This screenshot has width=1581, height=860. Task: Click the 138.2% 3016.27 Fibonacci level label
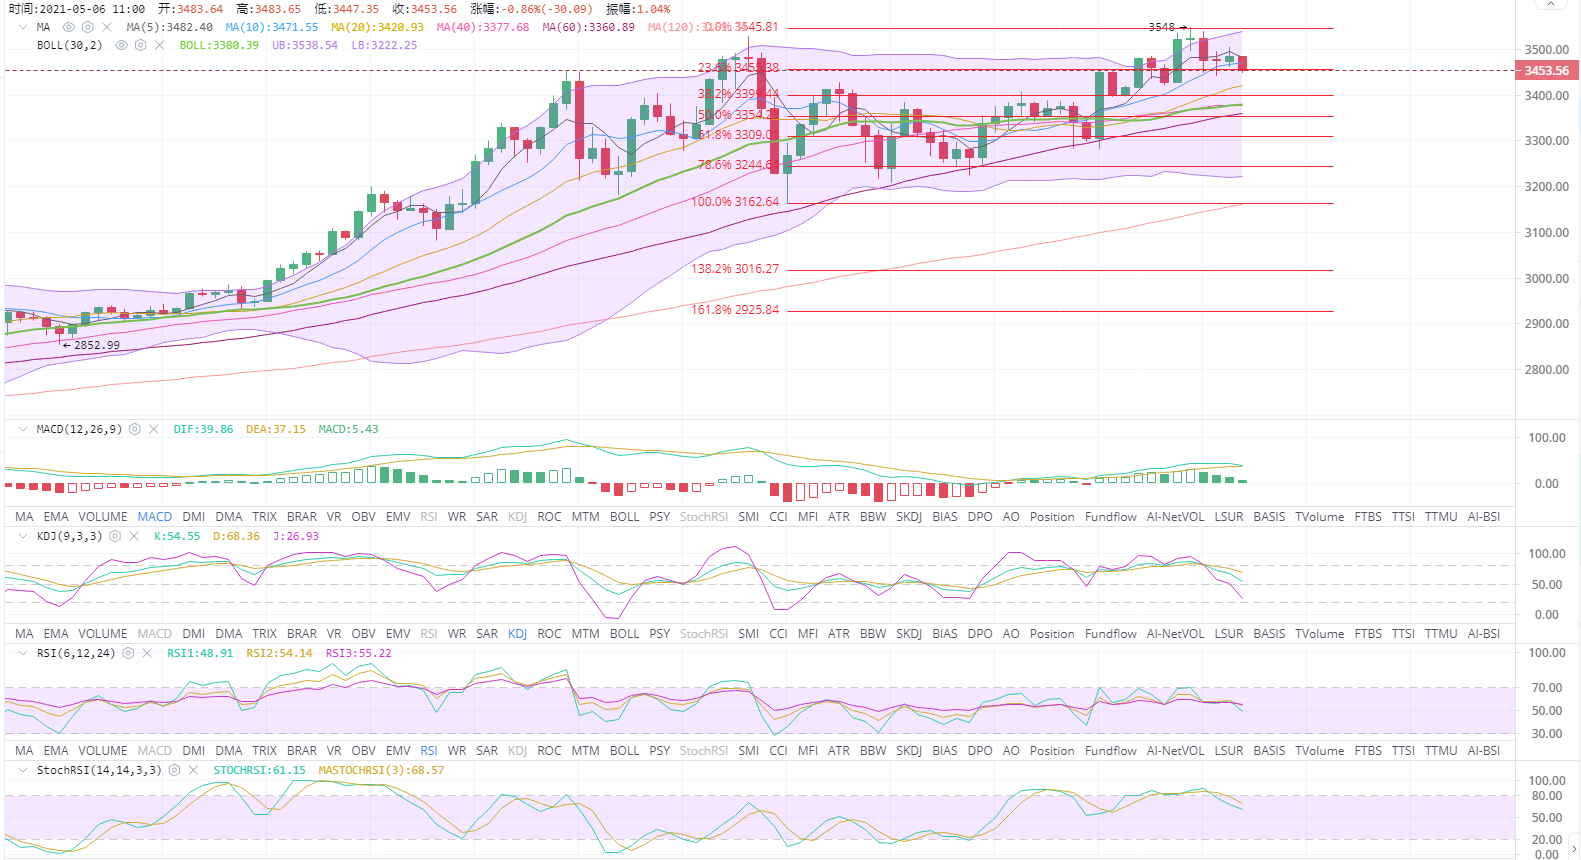735,269
